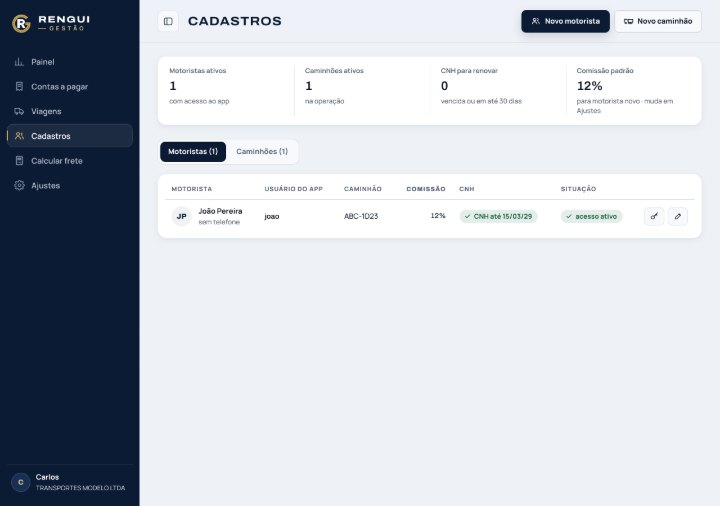
Task: Add a Novo caminhão
Action: coord(658,21)
